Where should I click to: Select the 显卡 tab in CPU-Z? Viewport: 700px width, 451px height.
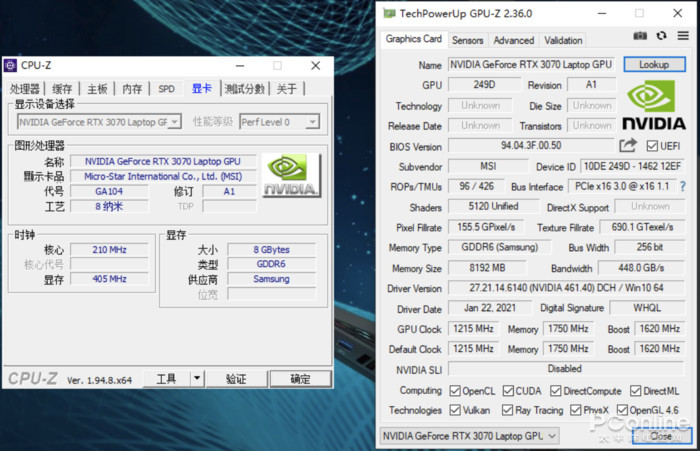[x=201, y=88]
